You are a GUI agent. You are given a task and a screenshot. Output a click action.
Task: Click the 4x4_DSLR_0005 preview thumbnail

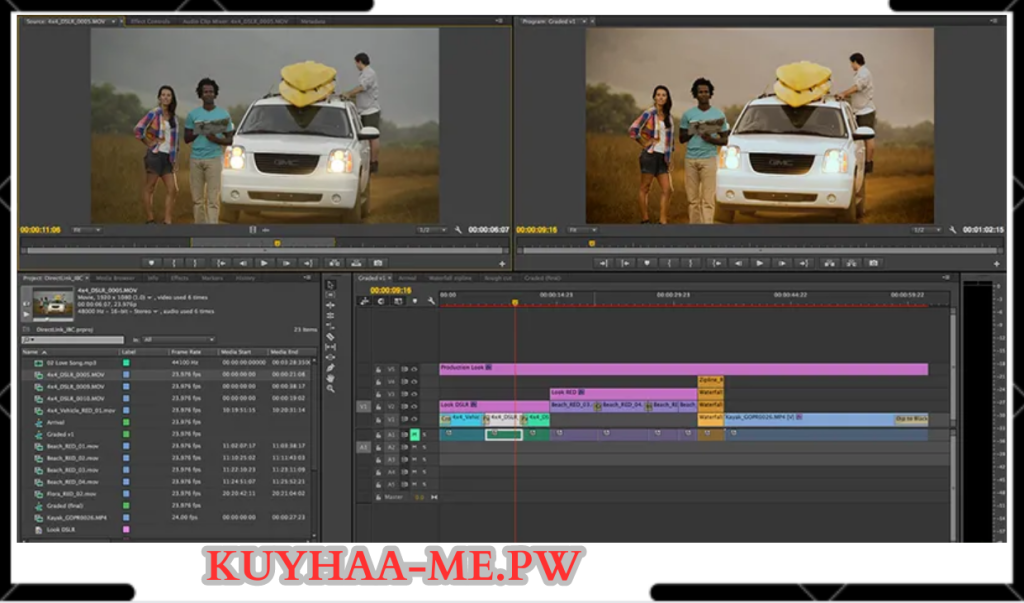coord(53,304)
